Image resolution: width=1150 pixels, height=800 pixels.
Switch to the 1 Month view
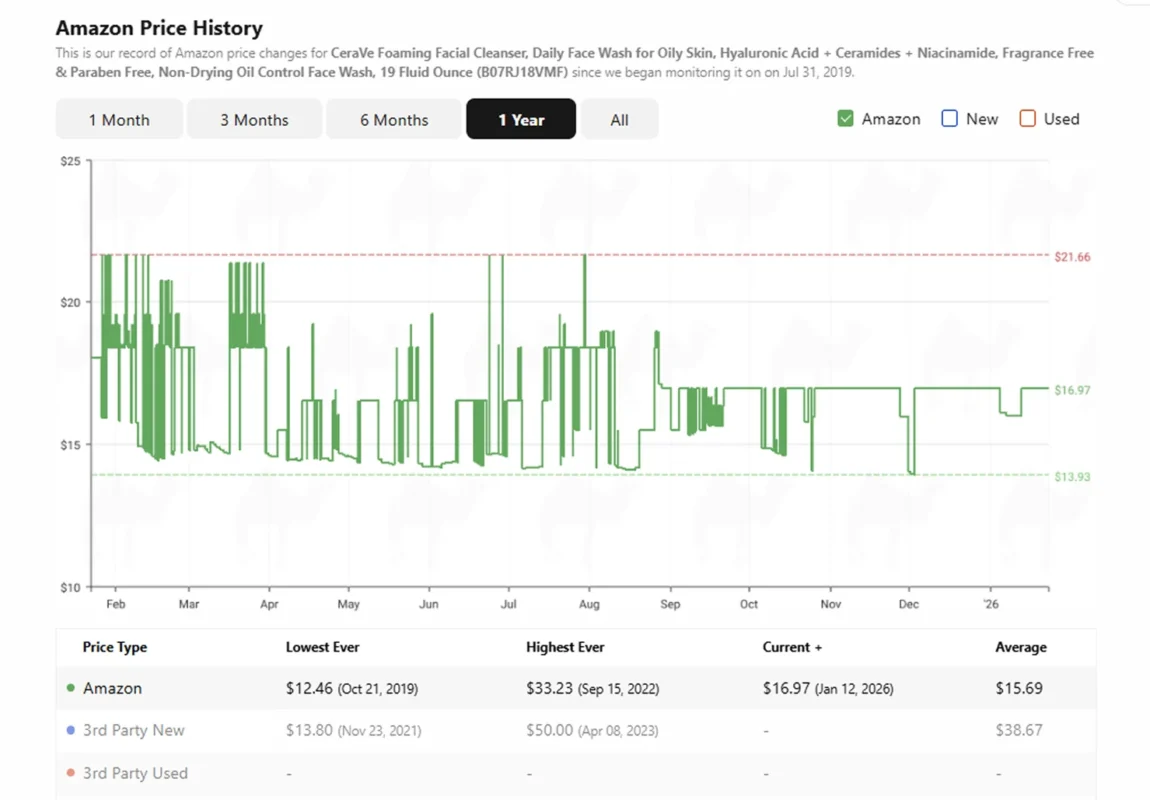pyautogui.click(x=119, y=119)
